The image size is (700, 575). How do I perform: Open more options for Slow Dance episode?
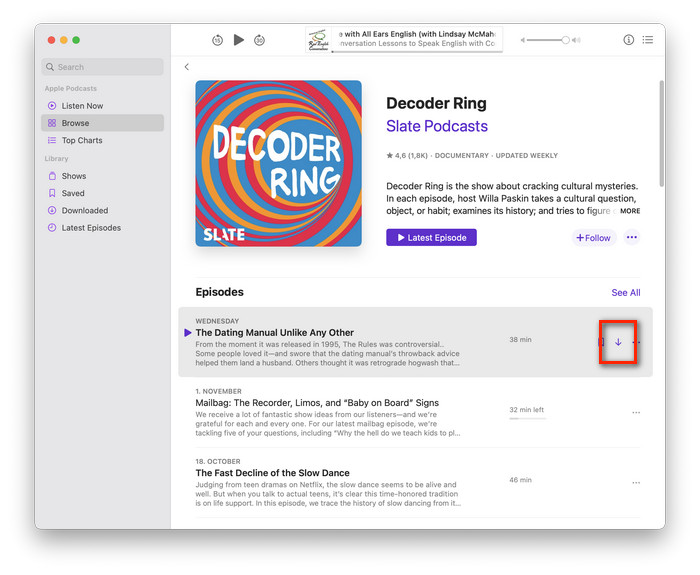(x=636, y=483)
